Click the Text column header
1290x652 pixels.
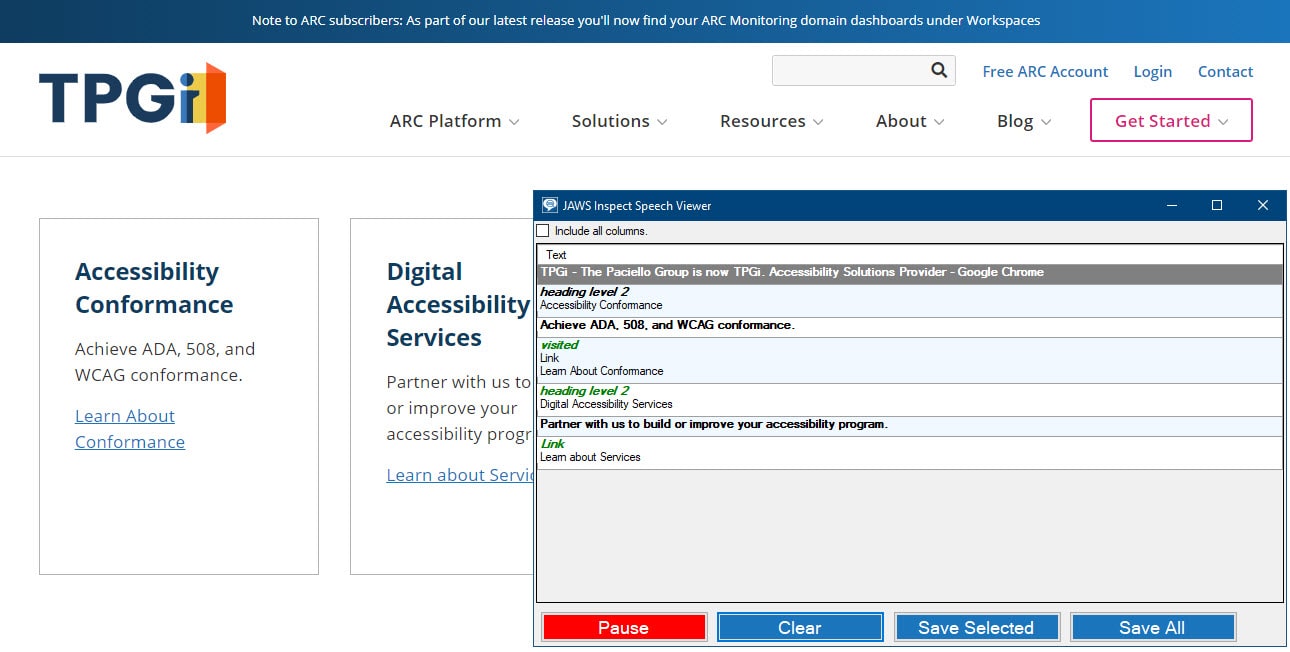point(910,255)
